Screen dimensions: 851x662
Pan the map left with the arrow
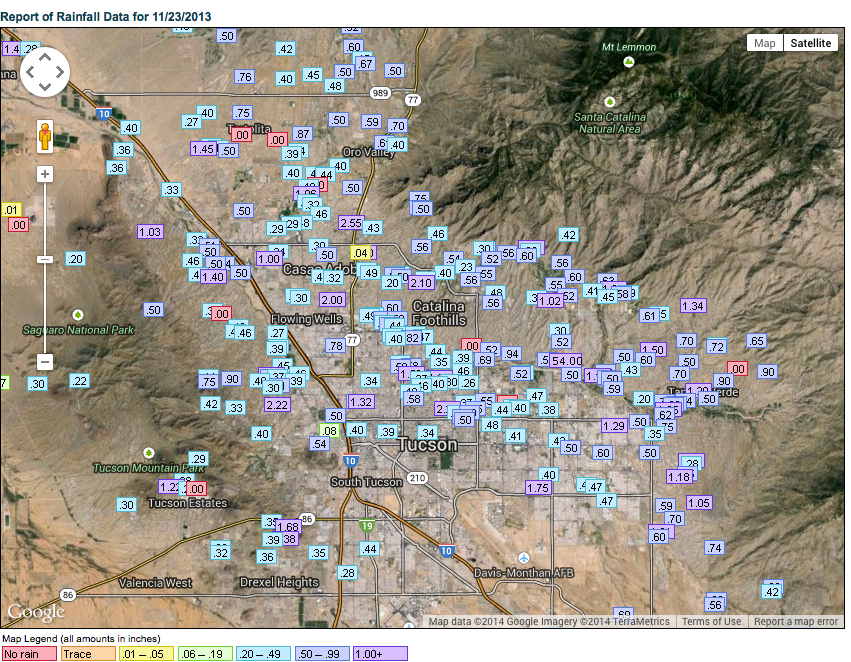coord(30,72)
